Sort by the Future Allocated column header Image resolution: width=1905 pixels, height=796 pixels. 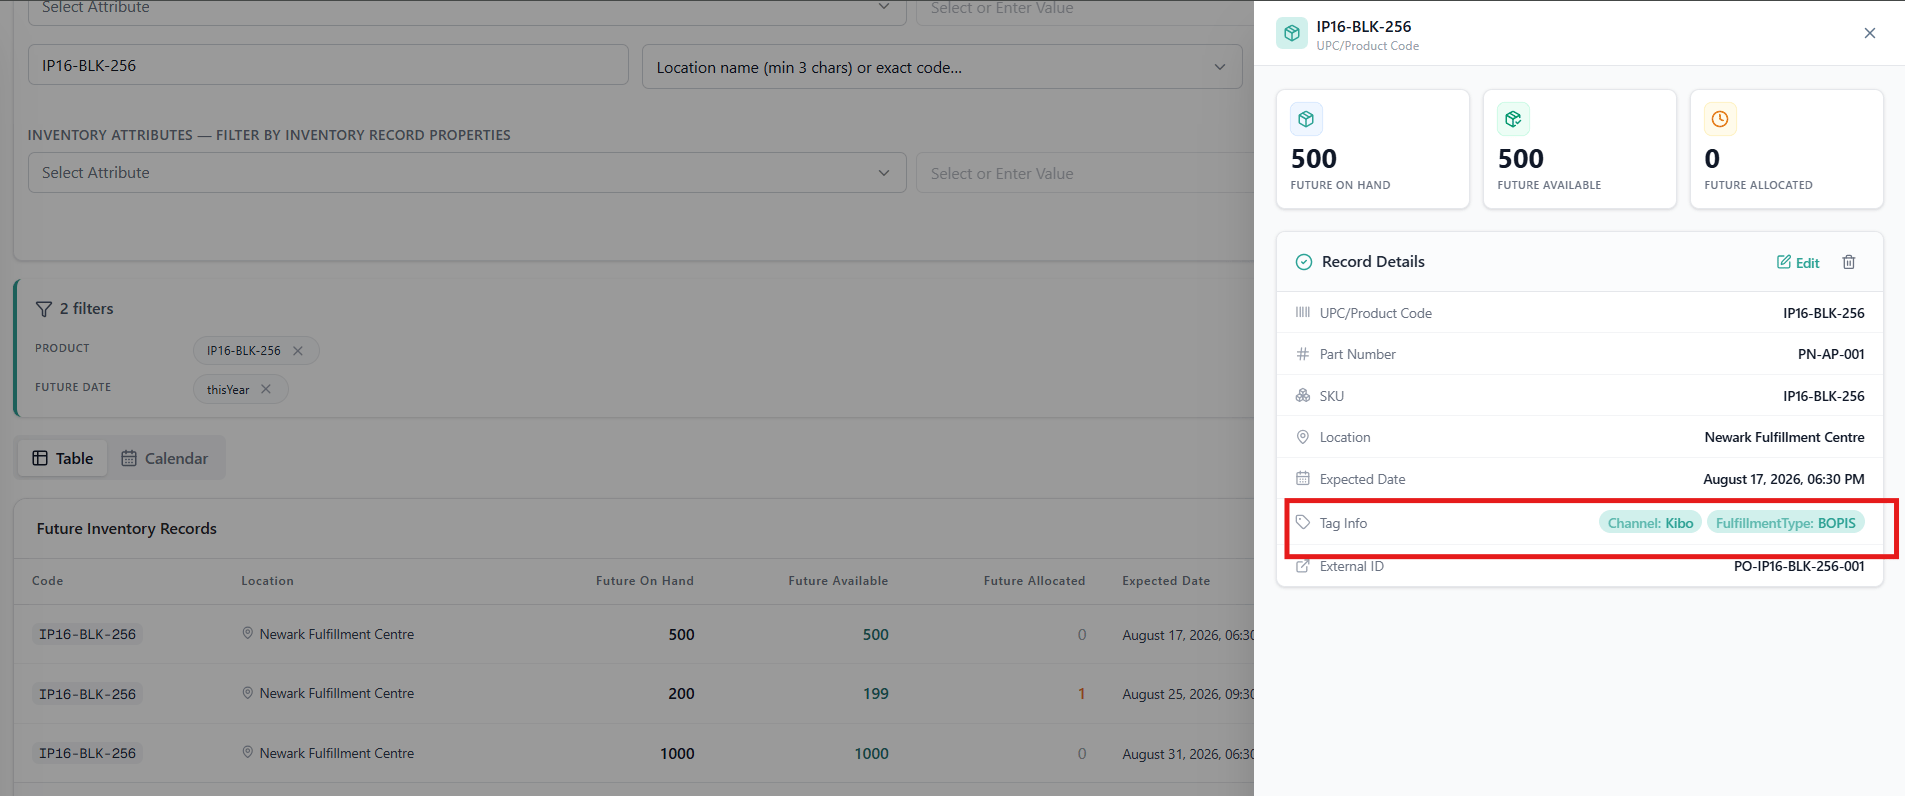pyautogui.click(x=1034, y=581)
